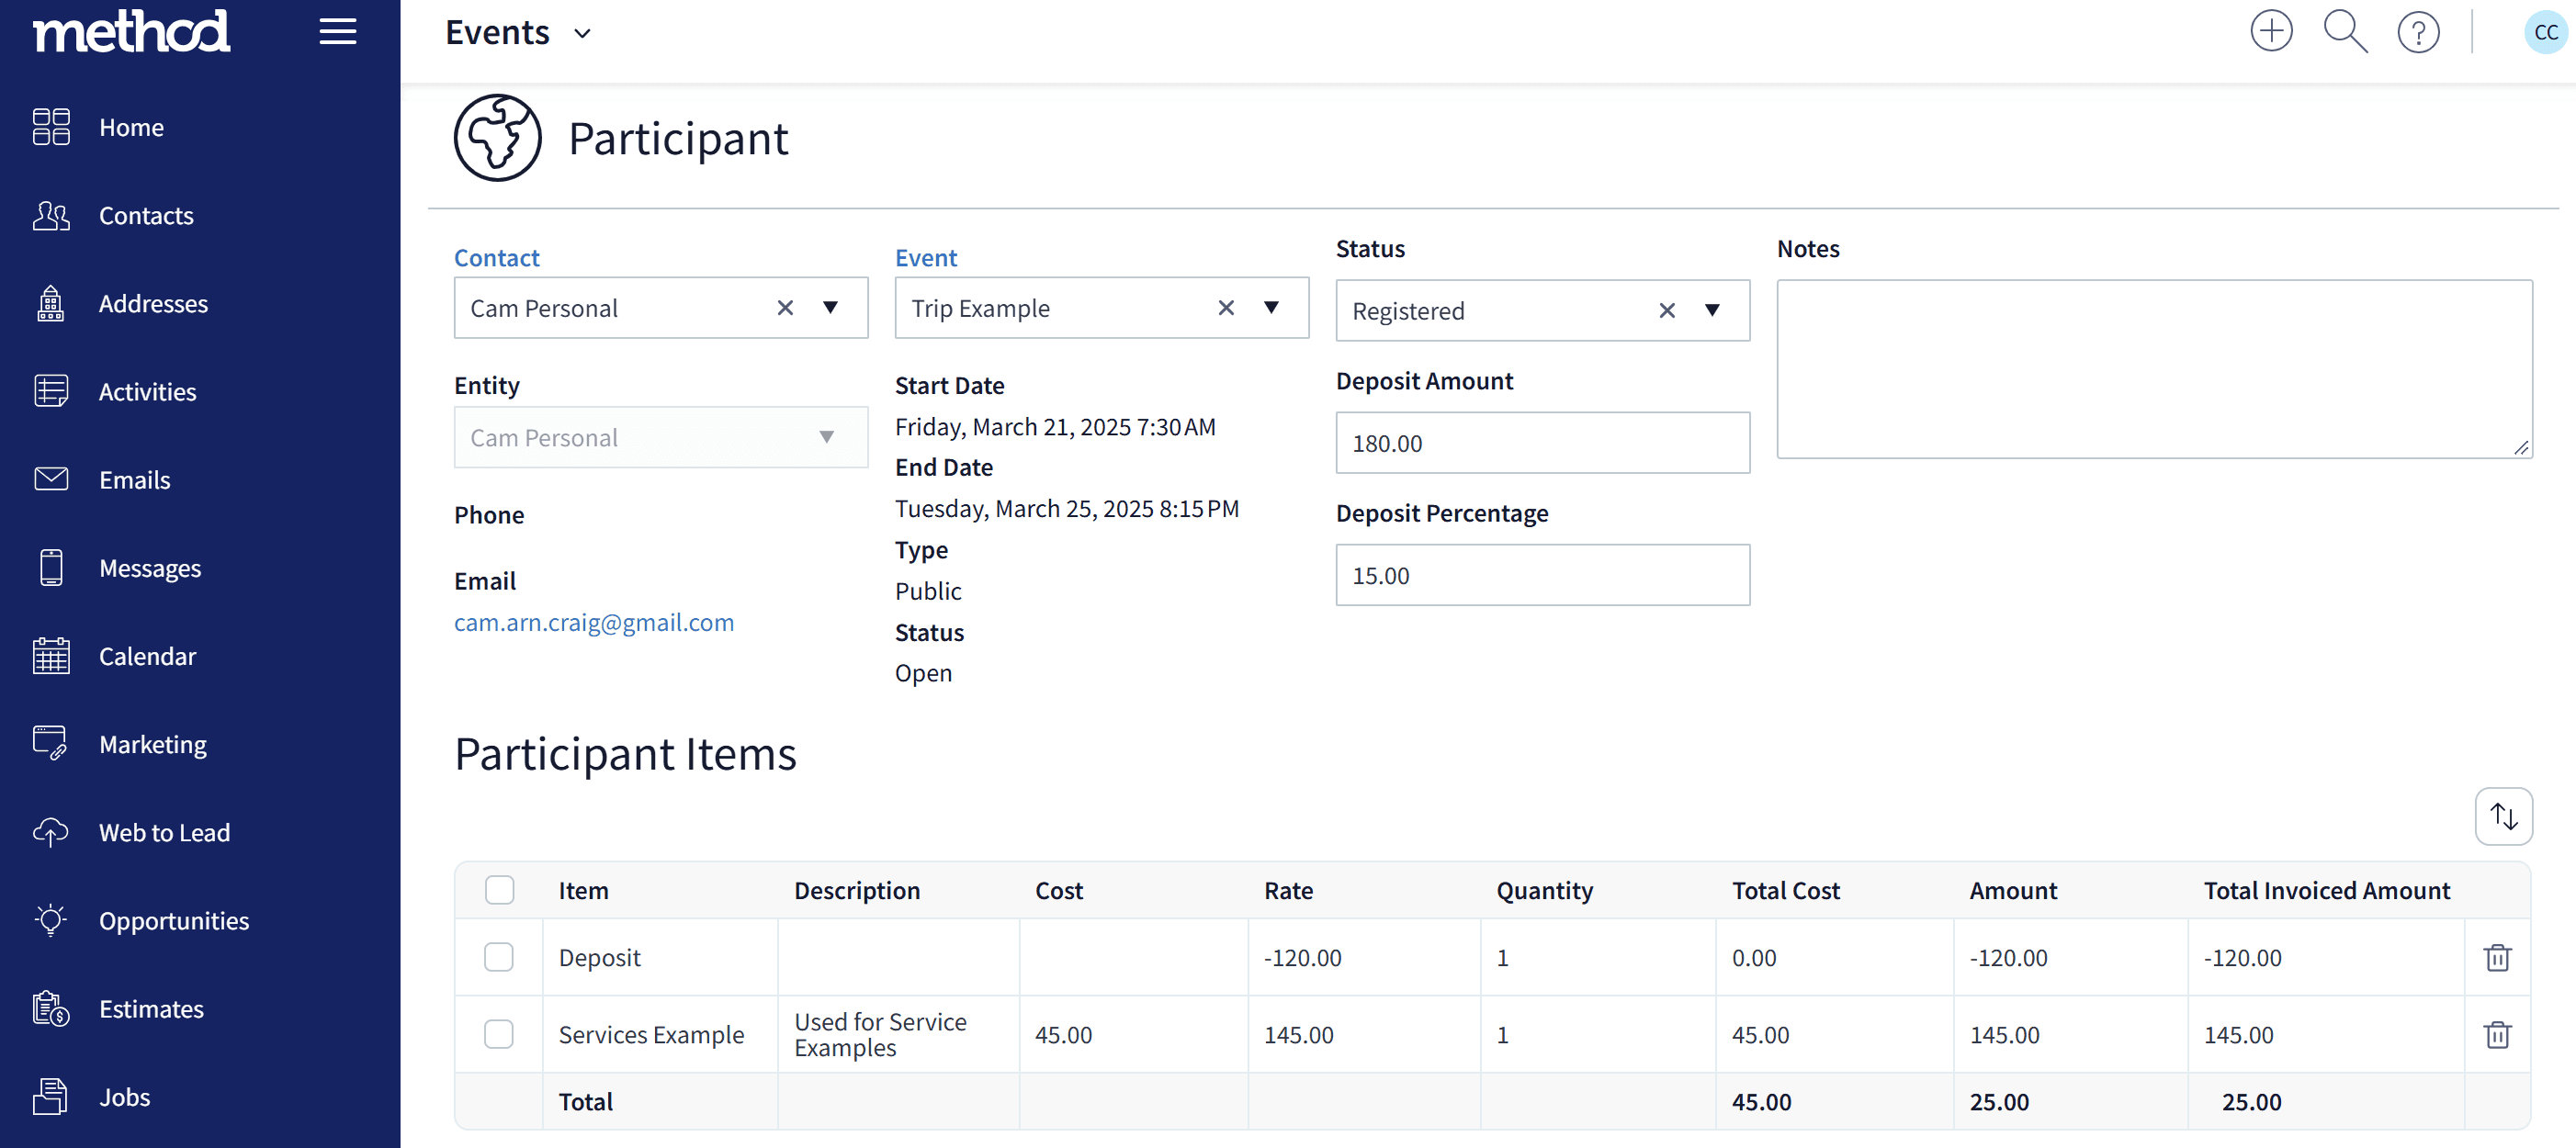Viewport: 2576px width, 1148px height.
Task: Click the sort order arrows button
Action: (2503, 816)
